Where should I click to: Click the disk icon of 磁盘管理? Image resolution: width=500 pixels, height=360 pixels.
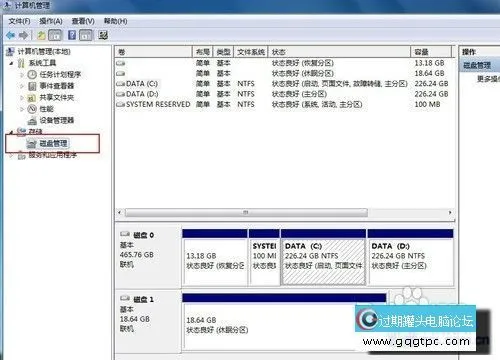pyautogui.click(x=32, y=144)
